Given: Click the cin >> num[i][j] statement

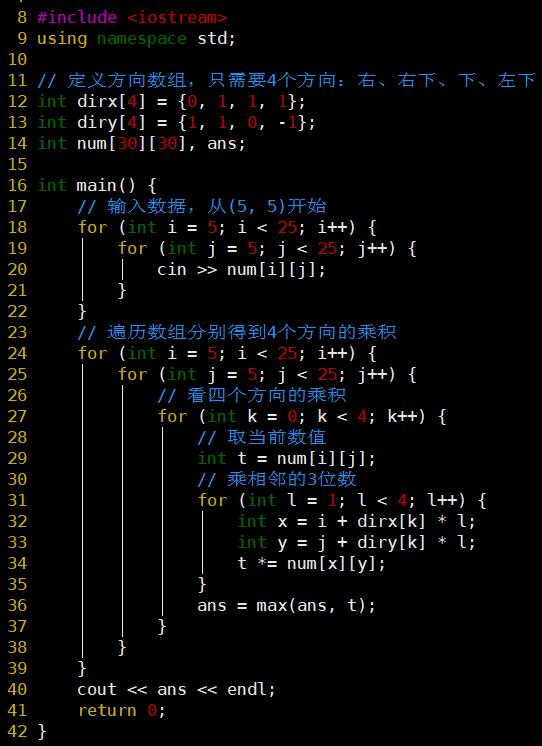Looking at the screenshot, I should 242,269.
